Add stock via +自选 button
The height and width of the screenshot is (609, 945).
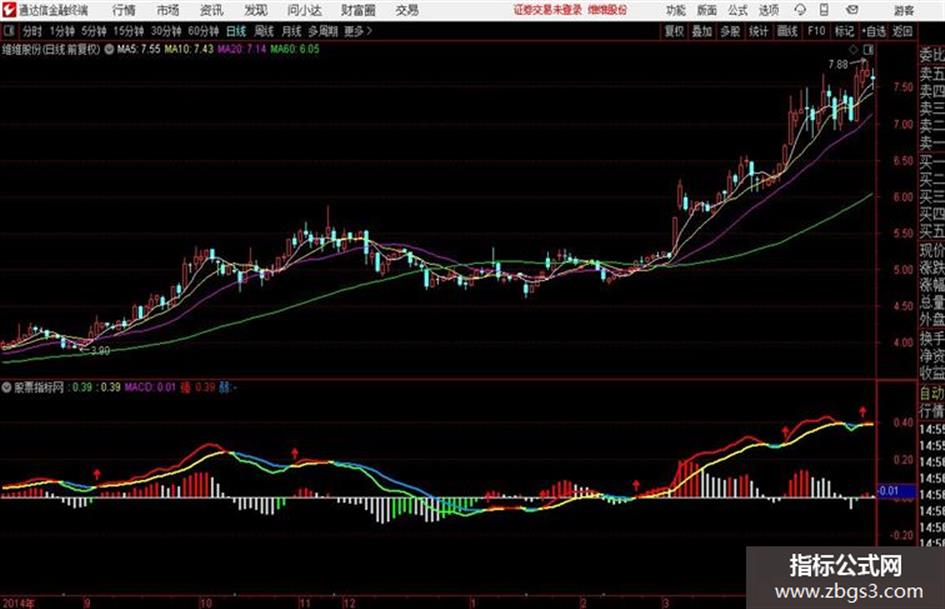pos(873,31)
